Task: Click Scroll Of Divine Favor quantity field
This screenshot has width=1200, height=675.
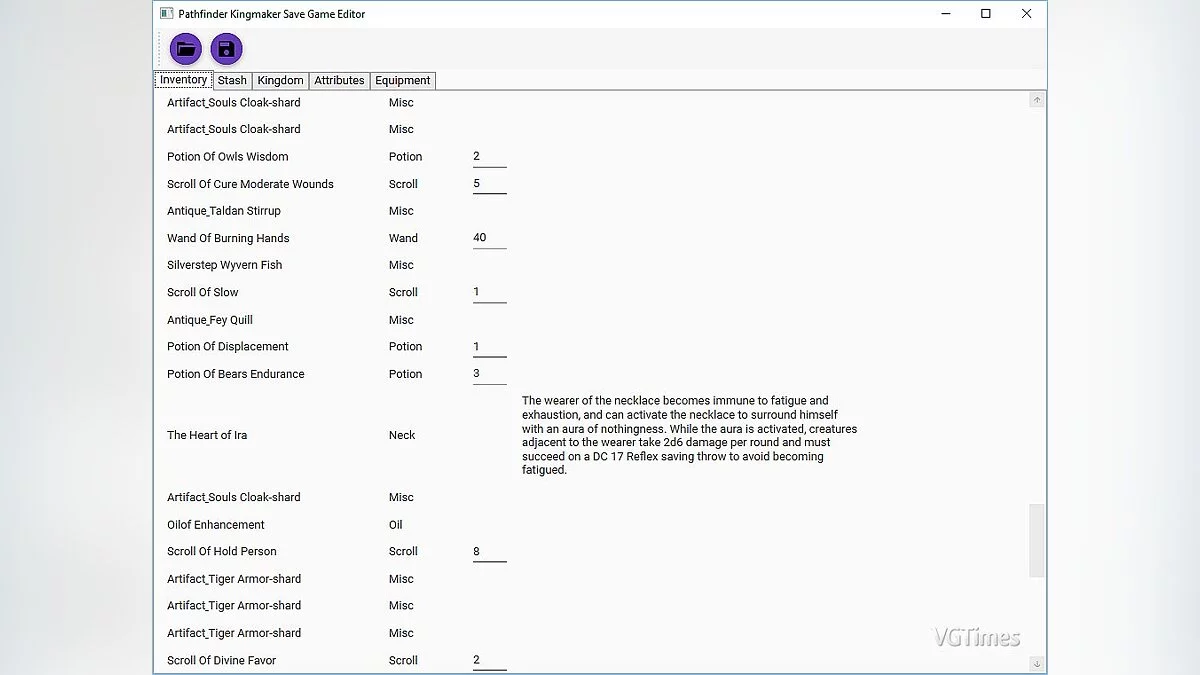Action: click(x=489, y=660)
